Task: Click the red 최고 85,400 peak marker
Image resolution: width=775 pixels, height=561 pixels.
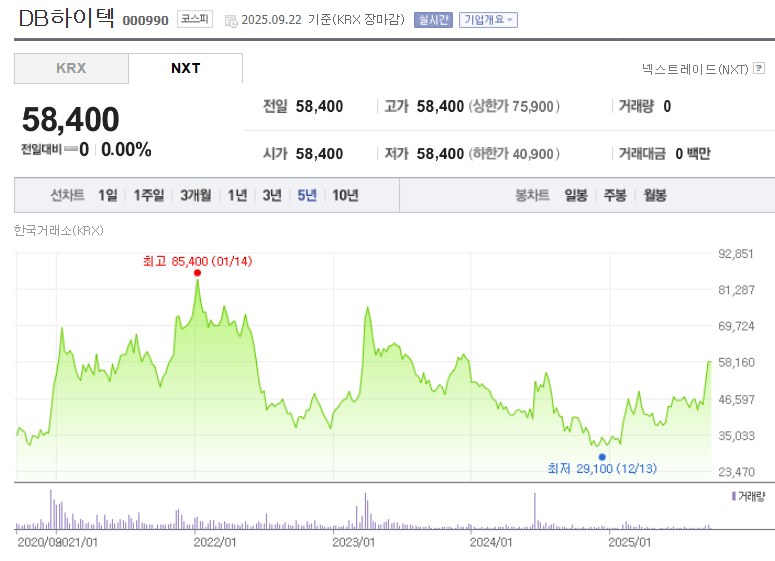Action: click(197, 273)
